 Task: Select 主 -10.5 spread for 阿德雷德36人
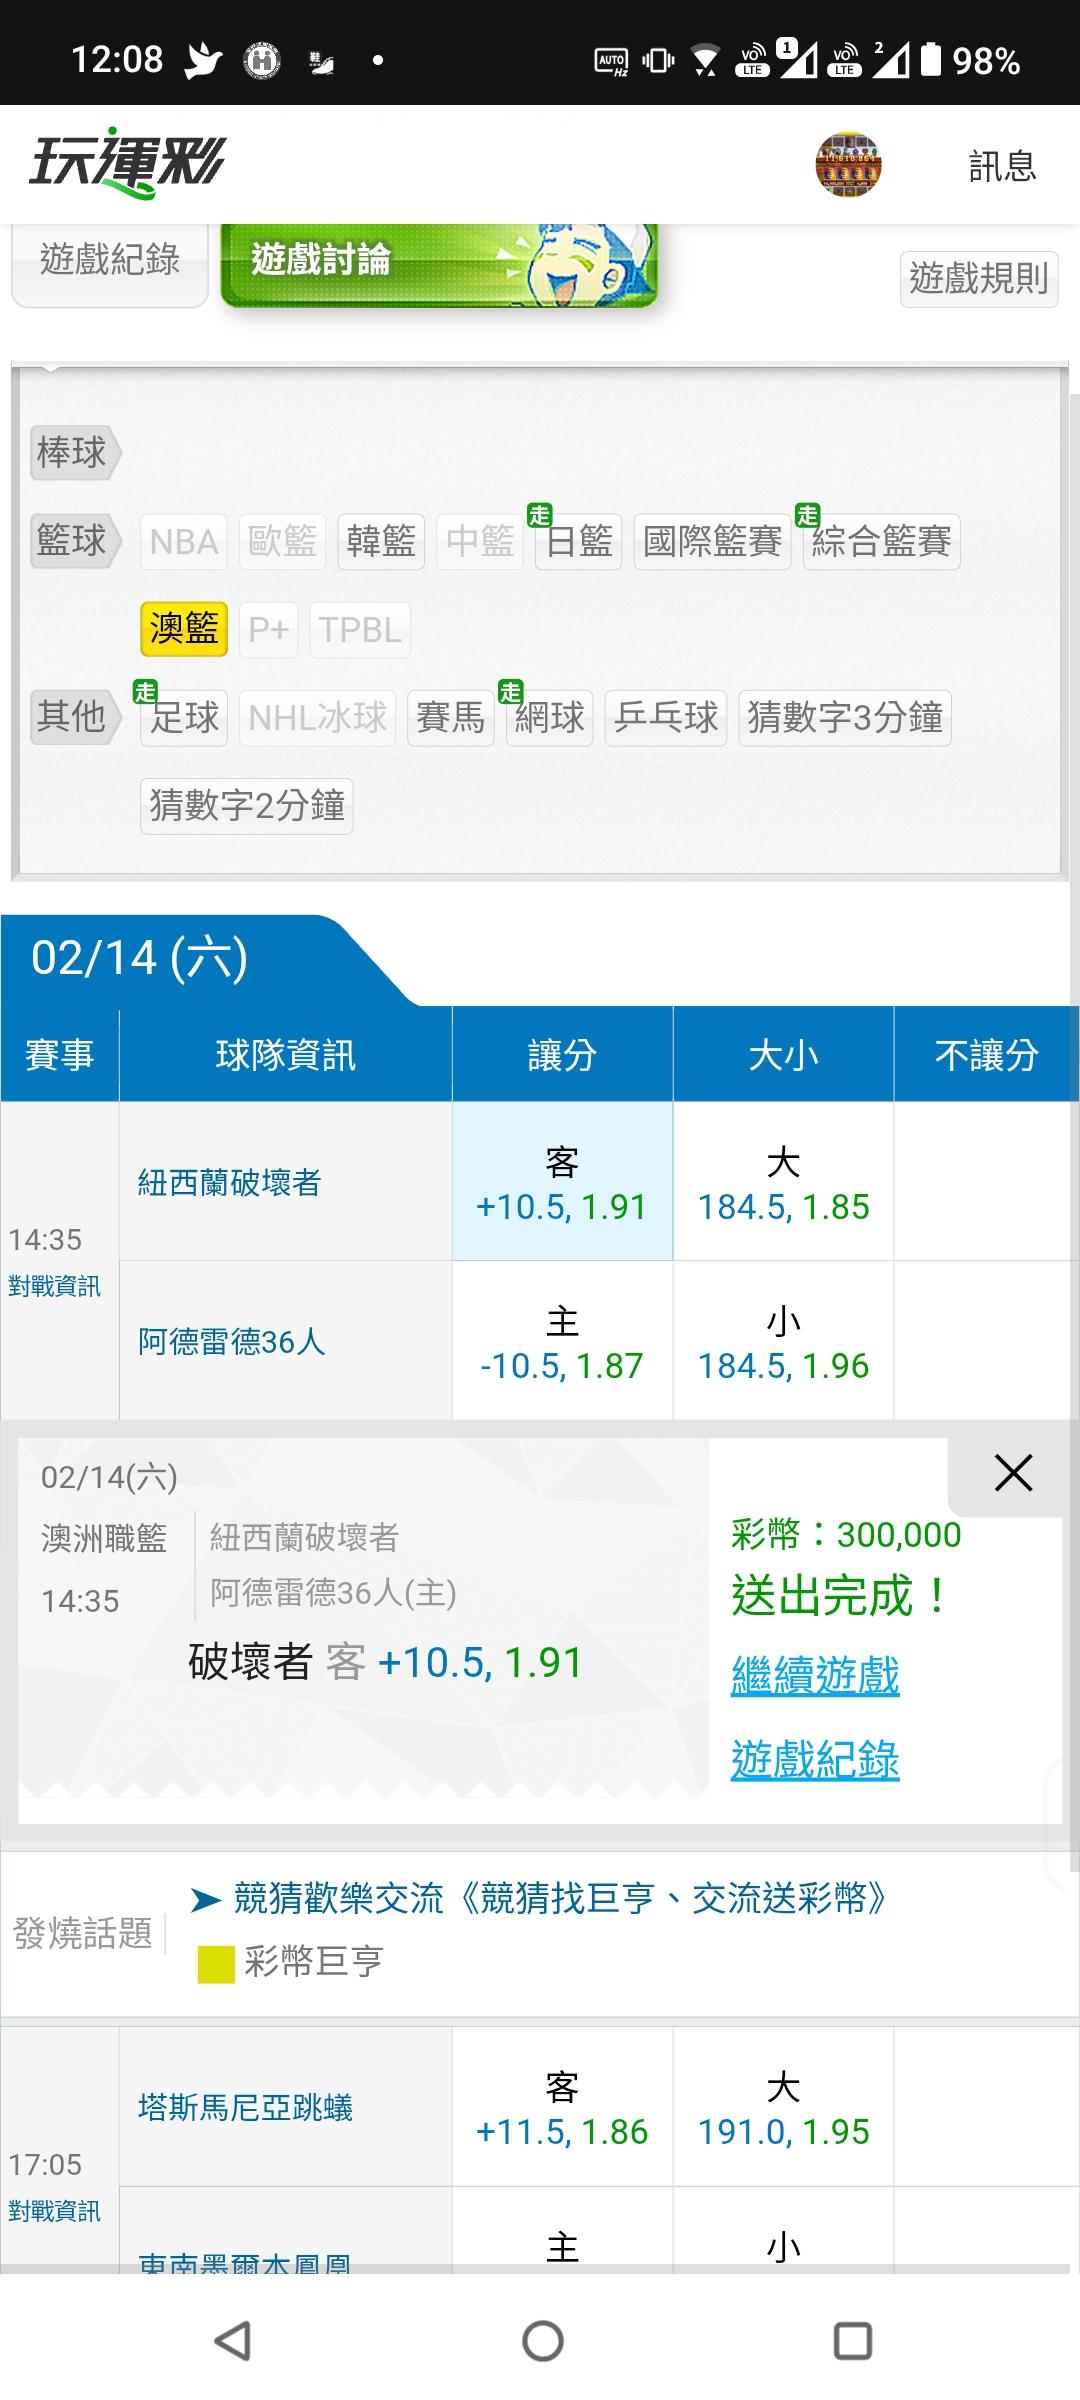(562, 1341)
